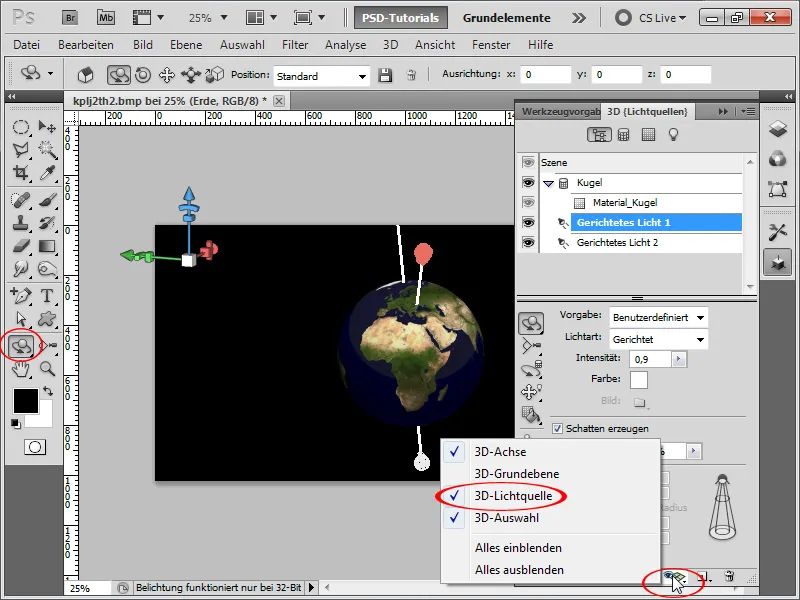Select the Gradient tool

point(47,246)
